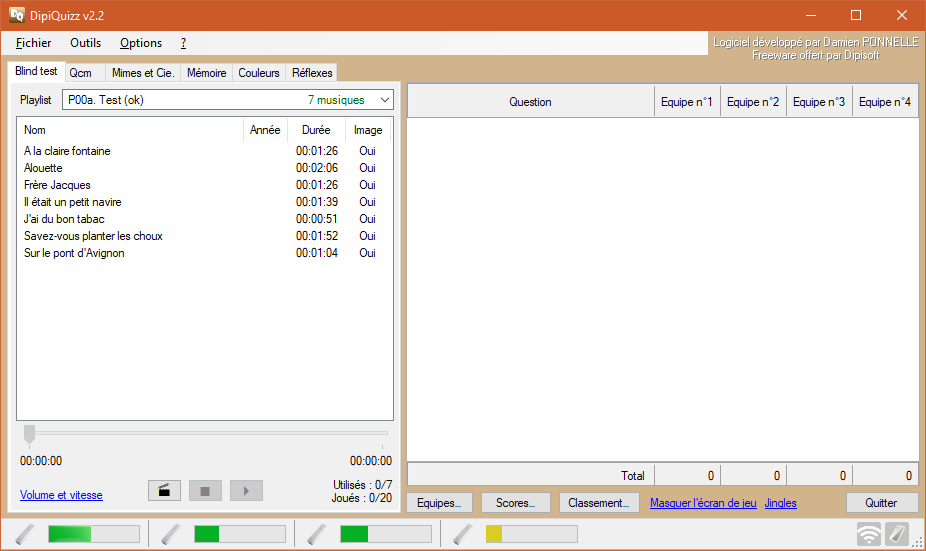Click the Wi-Fi signal icon at bottom right
This screenshot has width=926, height=551.
869,535
